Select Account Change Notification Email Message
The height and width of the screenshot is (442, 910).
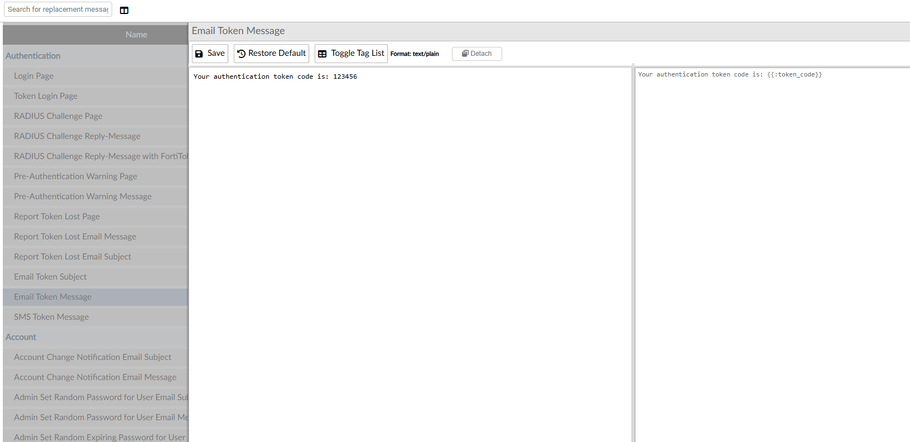coord(95,377)
